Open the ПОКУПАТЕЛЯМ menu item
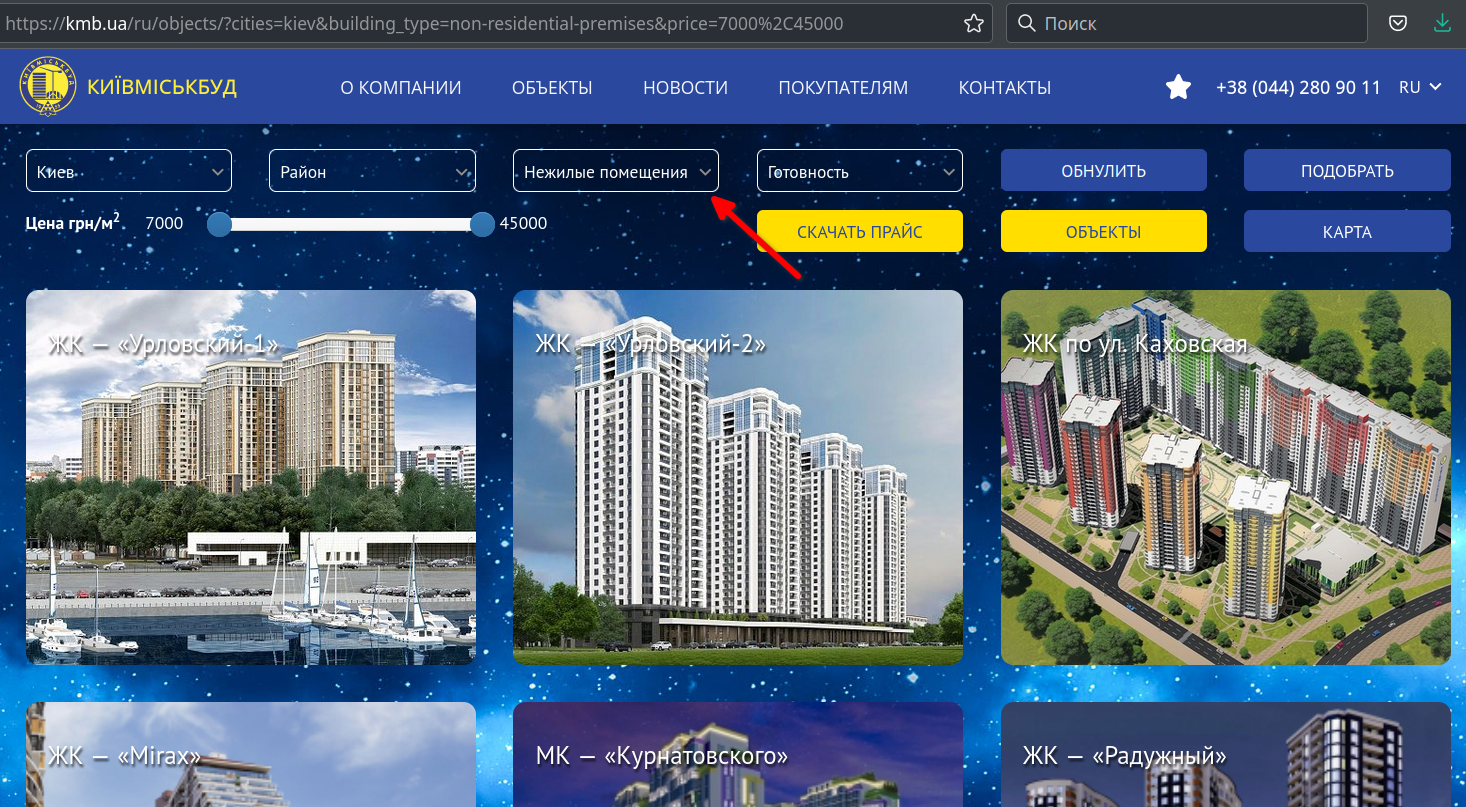 point(843,88)
